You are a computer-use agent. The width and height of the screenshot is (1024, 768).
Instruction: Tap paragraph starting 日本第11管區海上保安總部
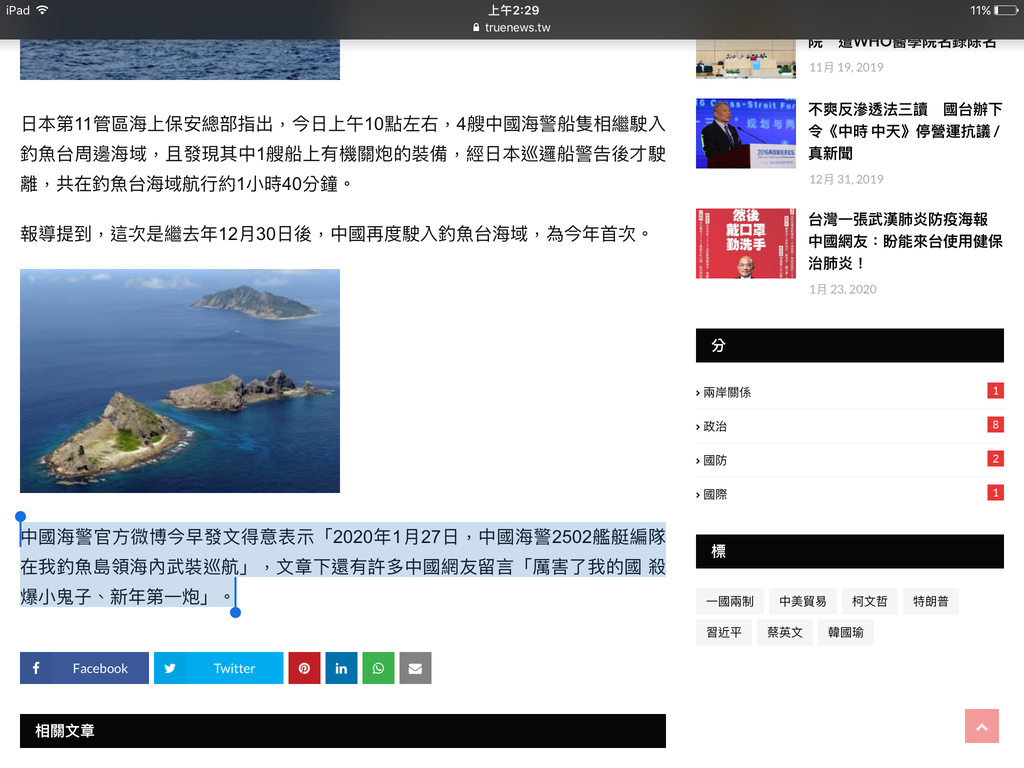pos(343,153)
